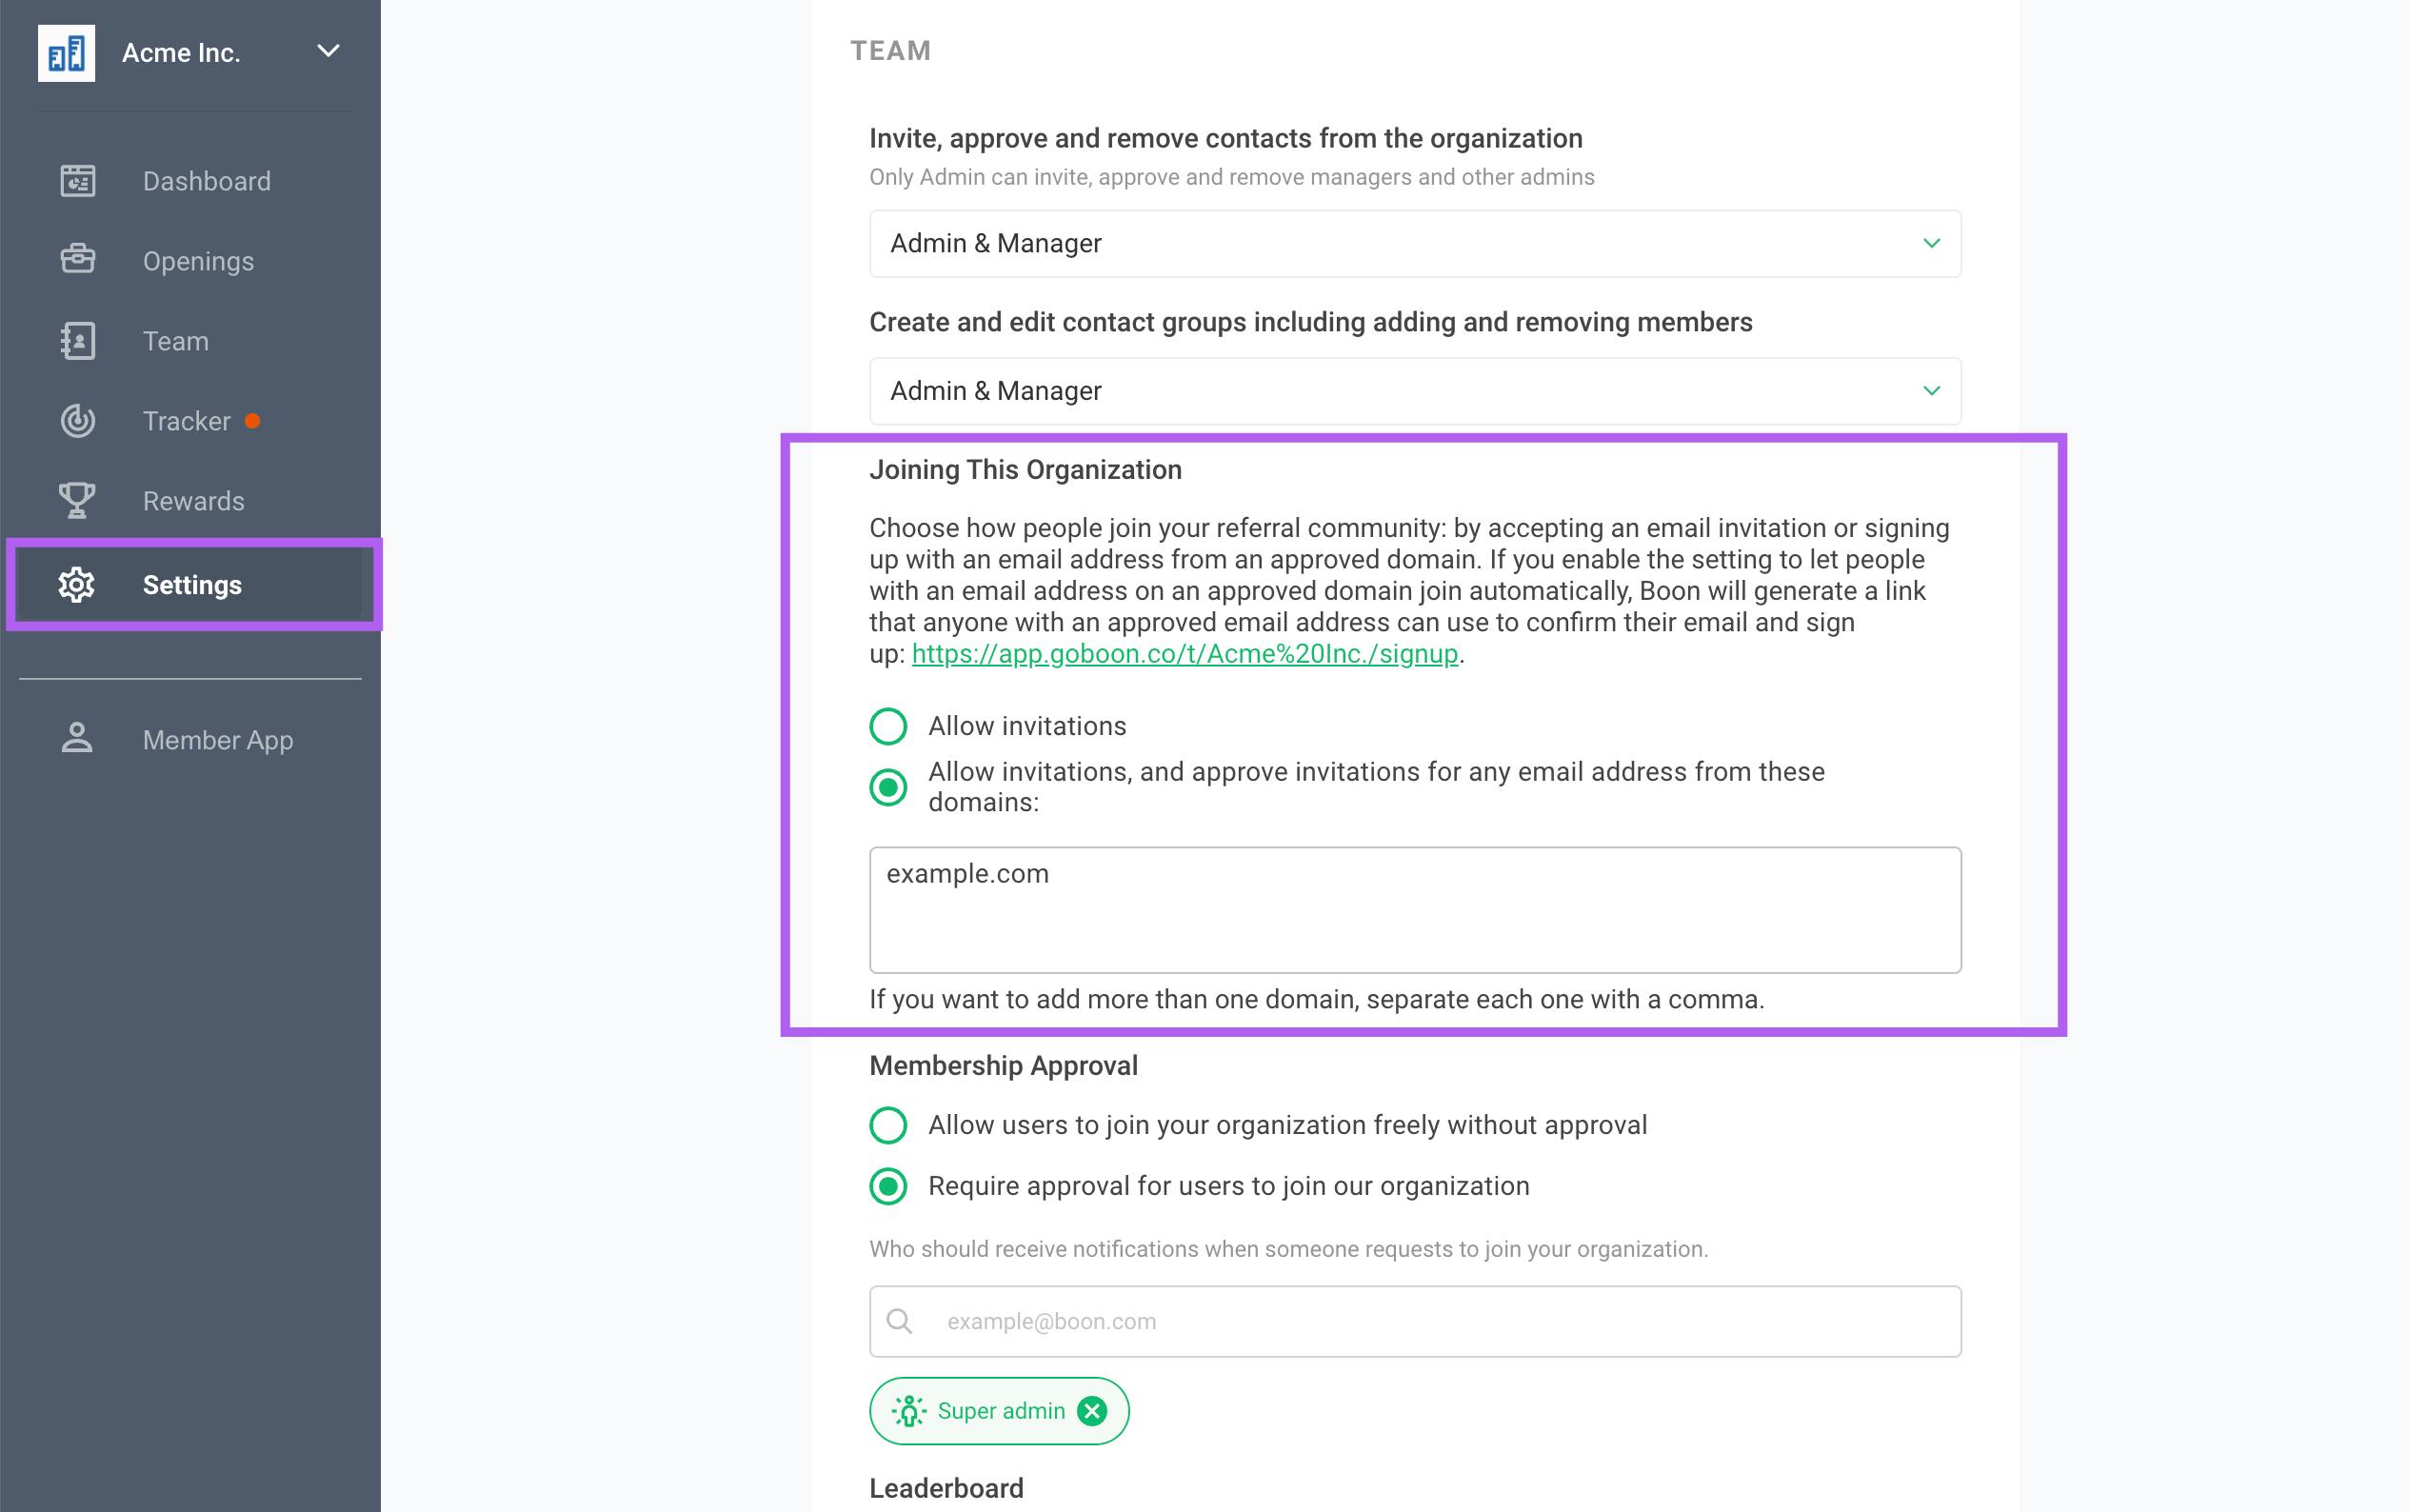Click the Member App person icon
Image resolution: width=2409 pixels, height=1512 pixels.
point(76,739)
